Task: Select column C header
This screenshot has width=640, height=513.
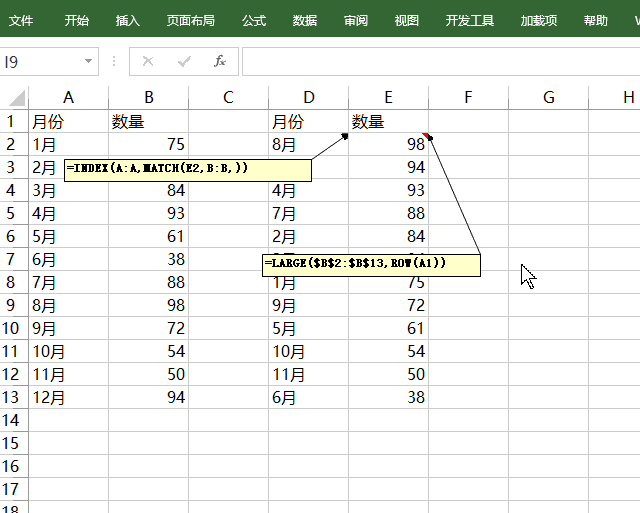Action: pos(229,98)
